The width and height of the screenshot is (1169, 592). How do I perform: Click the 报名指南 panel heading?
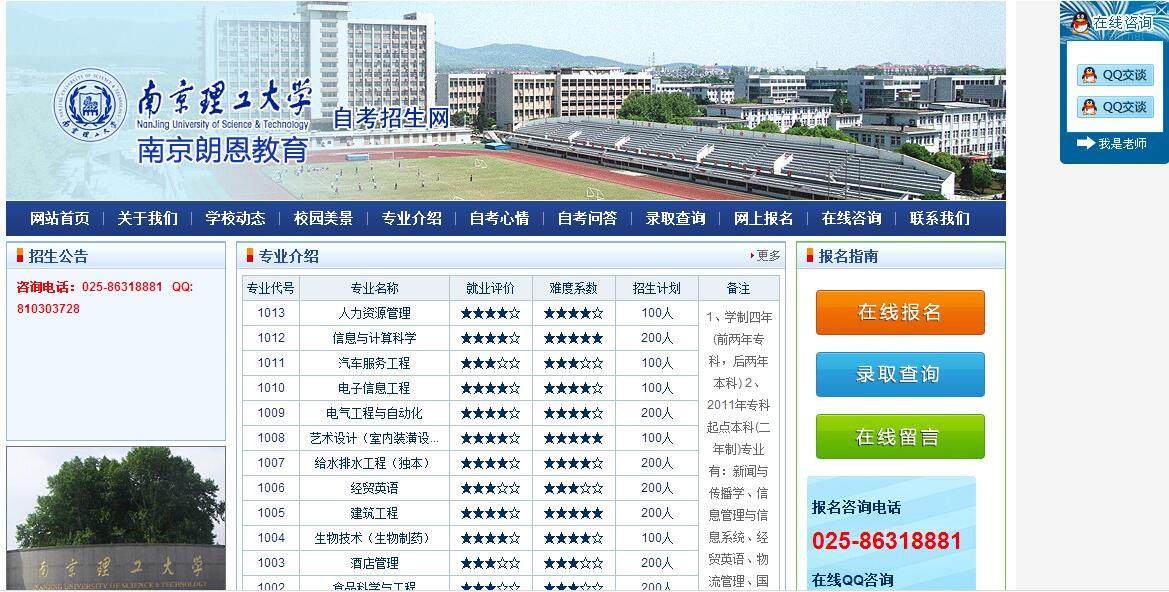(x=848, y=256)
